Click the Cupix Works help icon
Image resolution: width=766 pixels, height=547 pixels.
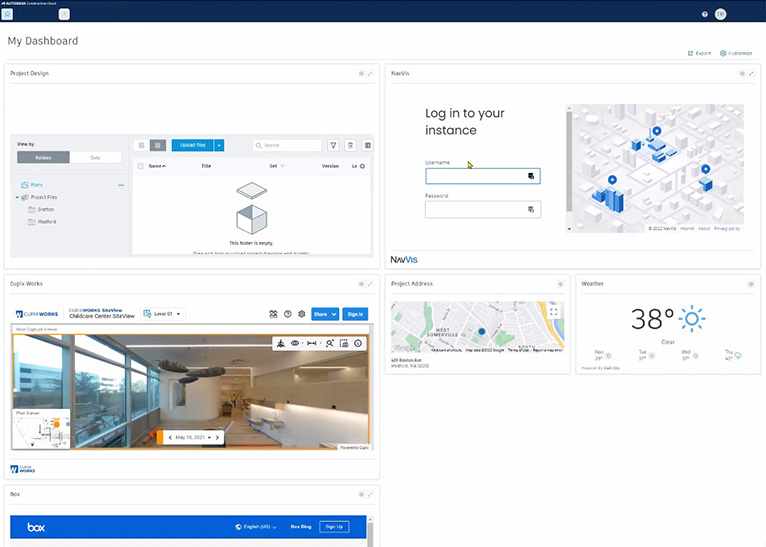[288, 314]
